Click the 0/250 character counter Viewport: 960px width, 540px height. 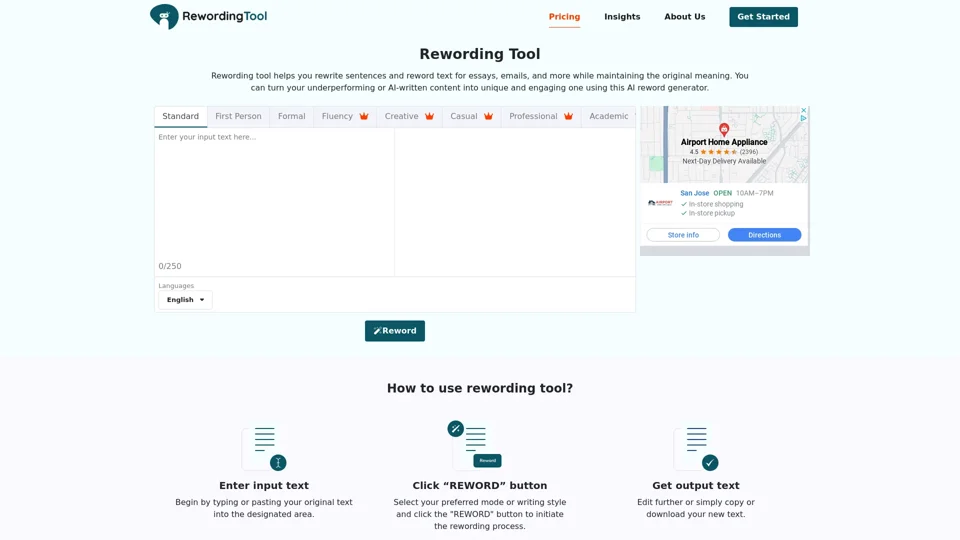point(170,266)
